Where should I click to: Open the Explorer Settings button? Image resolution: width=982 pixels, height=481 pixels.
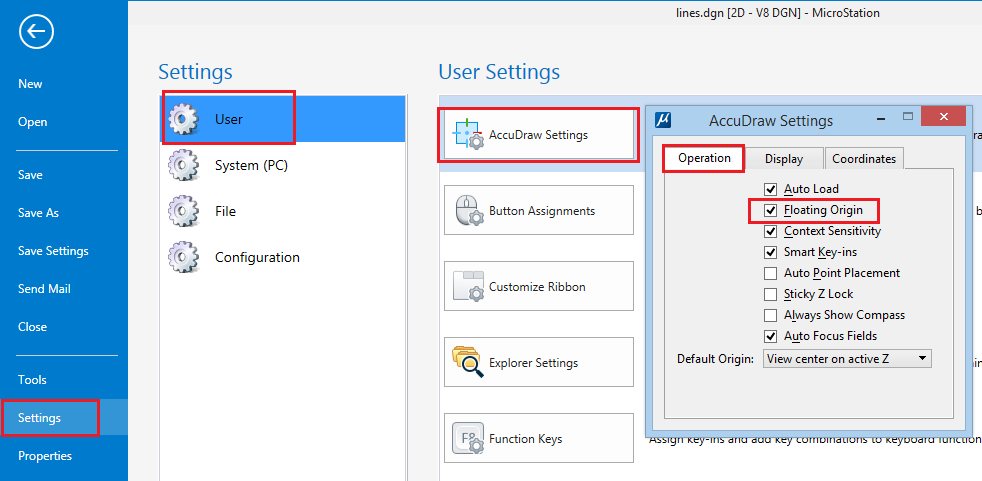(x=539, y=362)
